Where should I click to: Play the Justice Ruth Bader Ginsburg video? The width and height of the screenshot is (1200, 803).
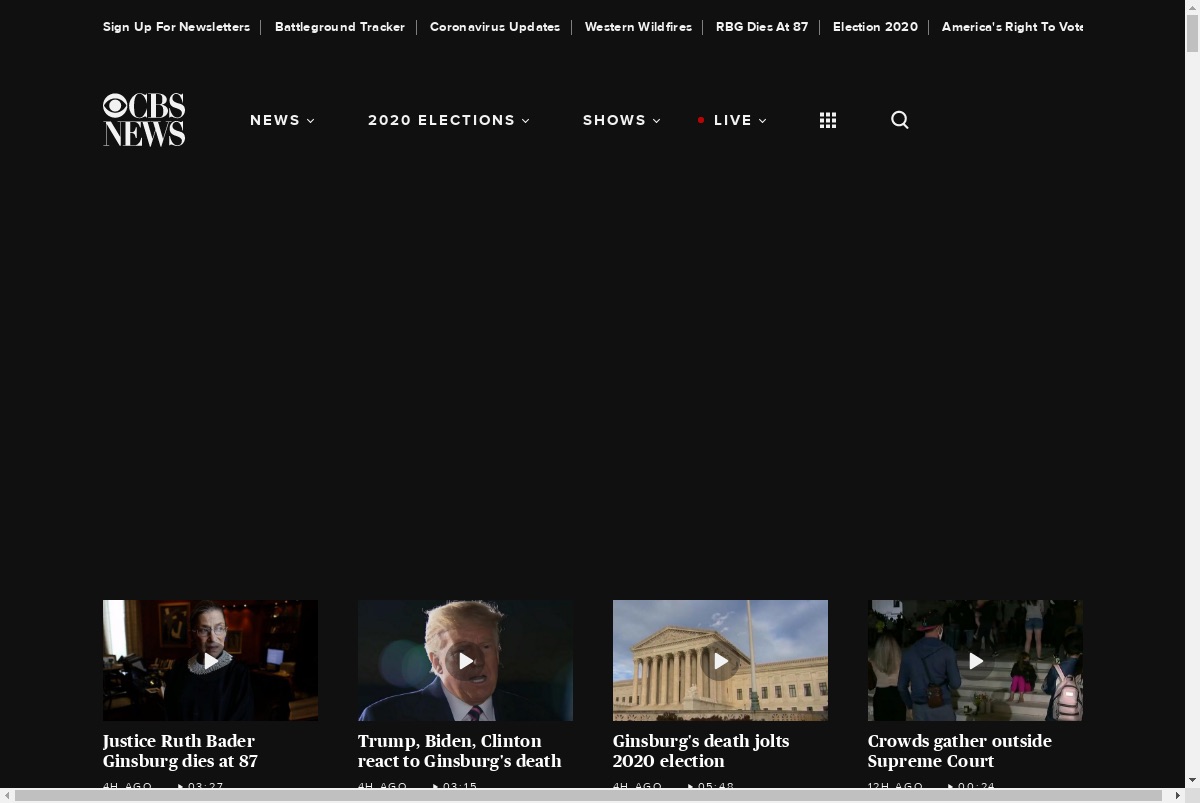coord(210,660)
